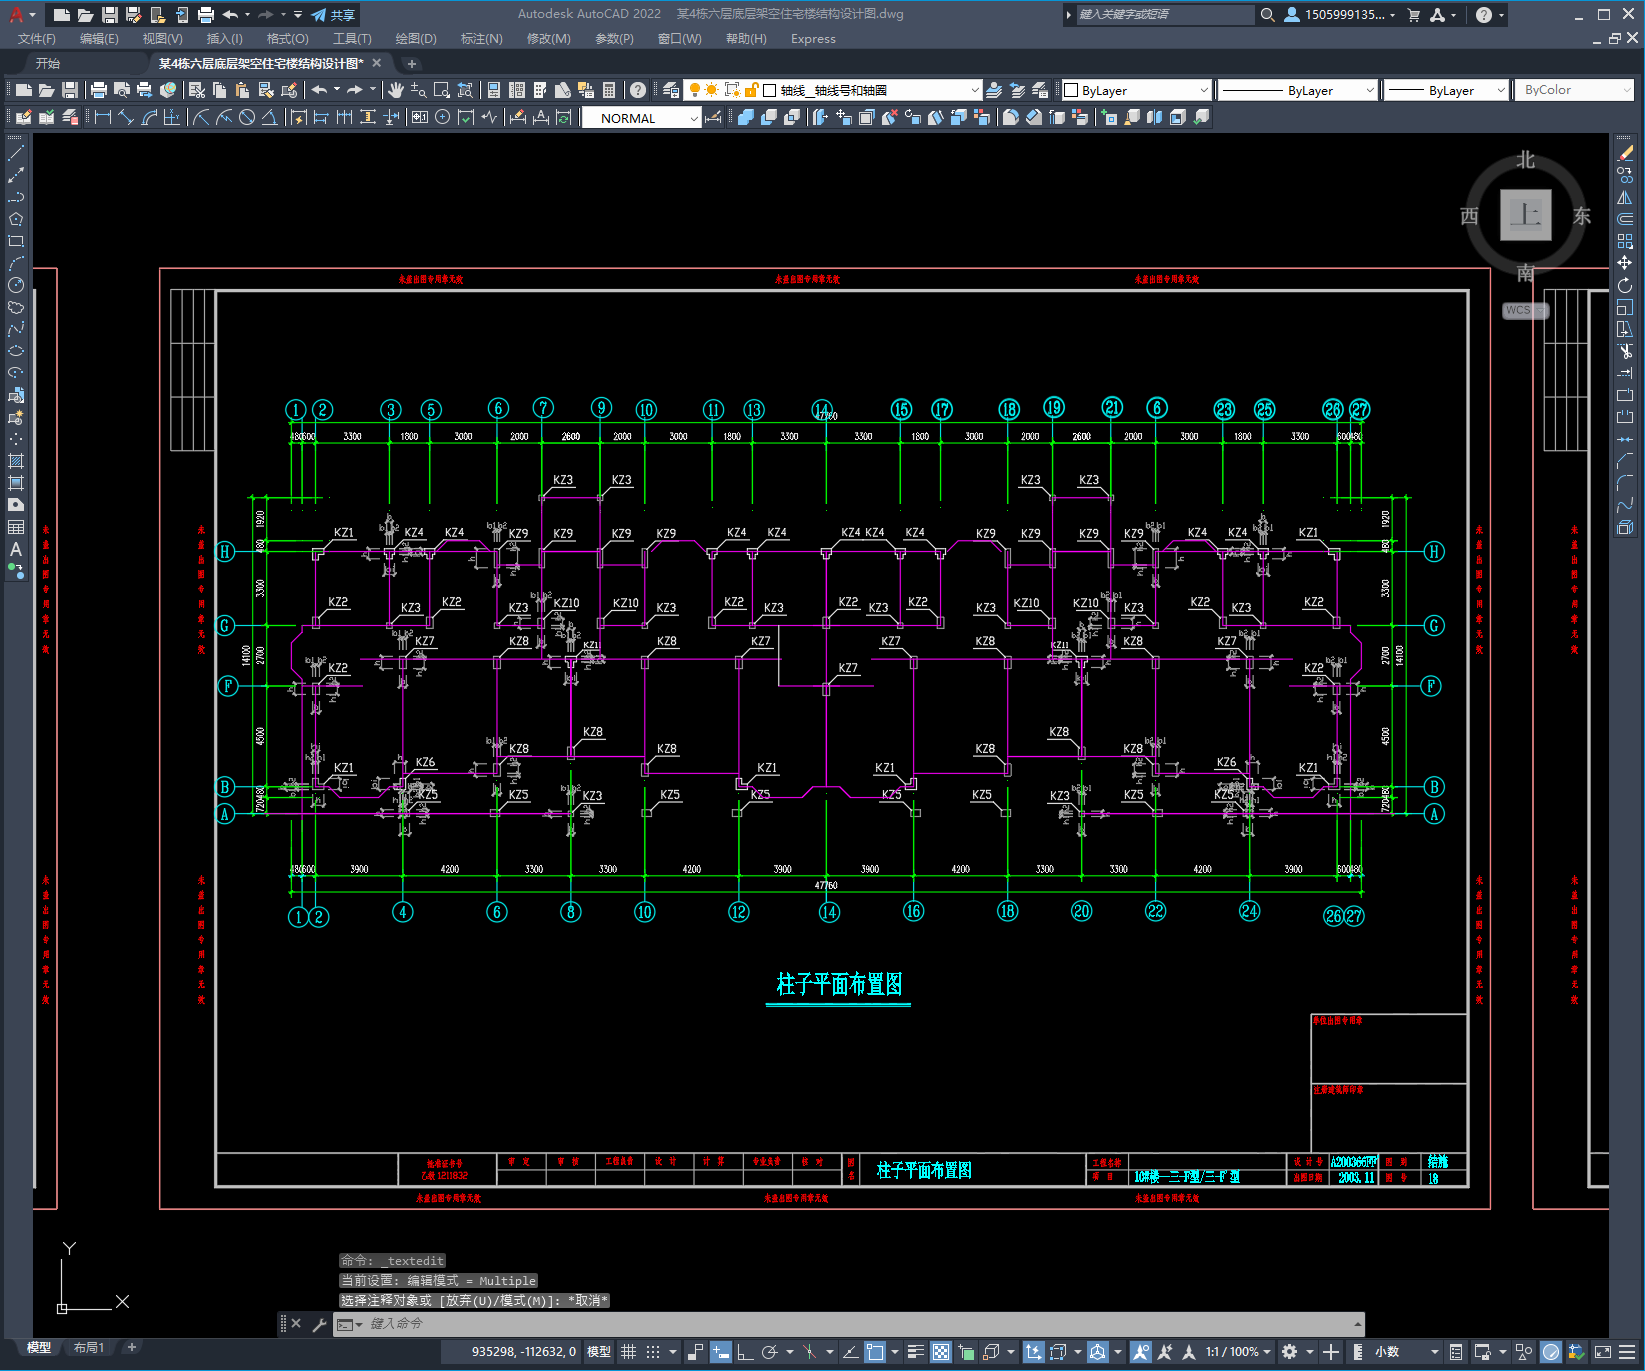This screenshot has height=1371, width=1645.
Task: Click the Layer Previous icon
Action: coord(1017,90)
